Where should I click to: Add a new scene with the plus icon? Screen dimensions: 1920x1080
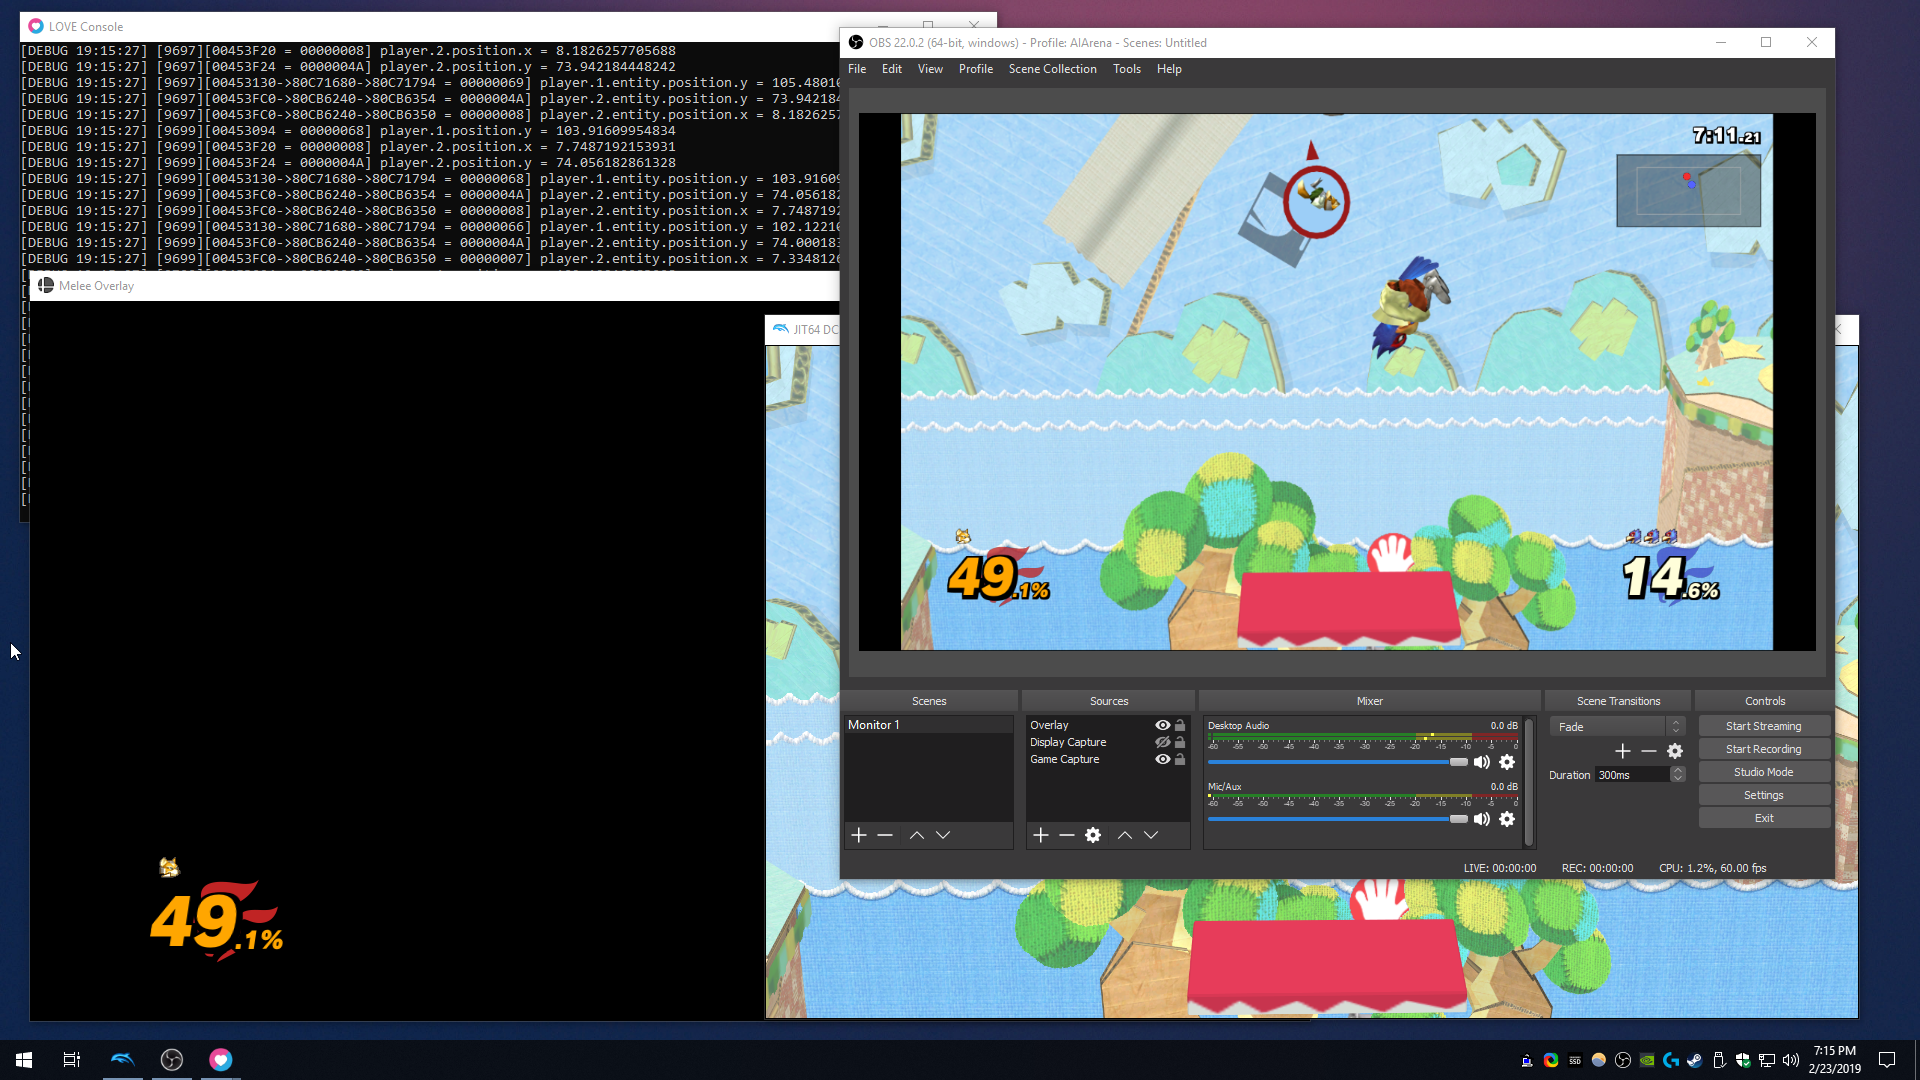click(x=859, y=835)
